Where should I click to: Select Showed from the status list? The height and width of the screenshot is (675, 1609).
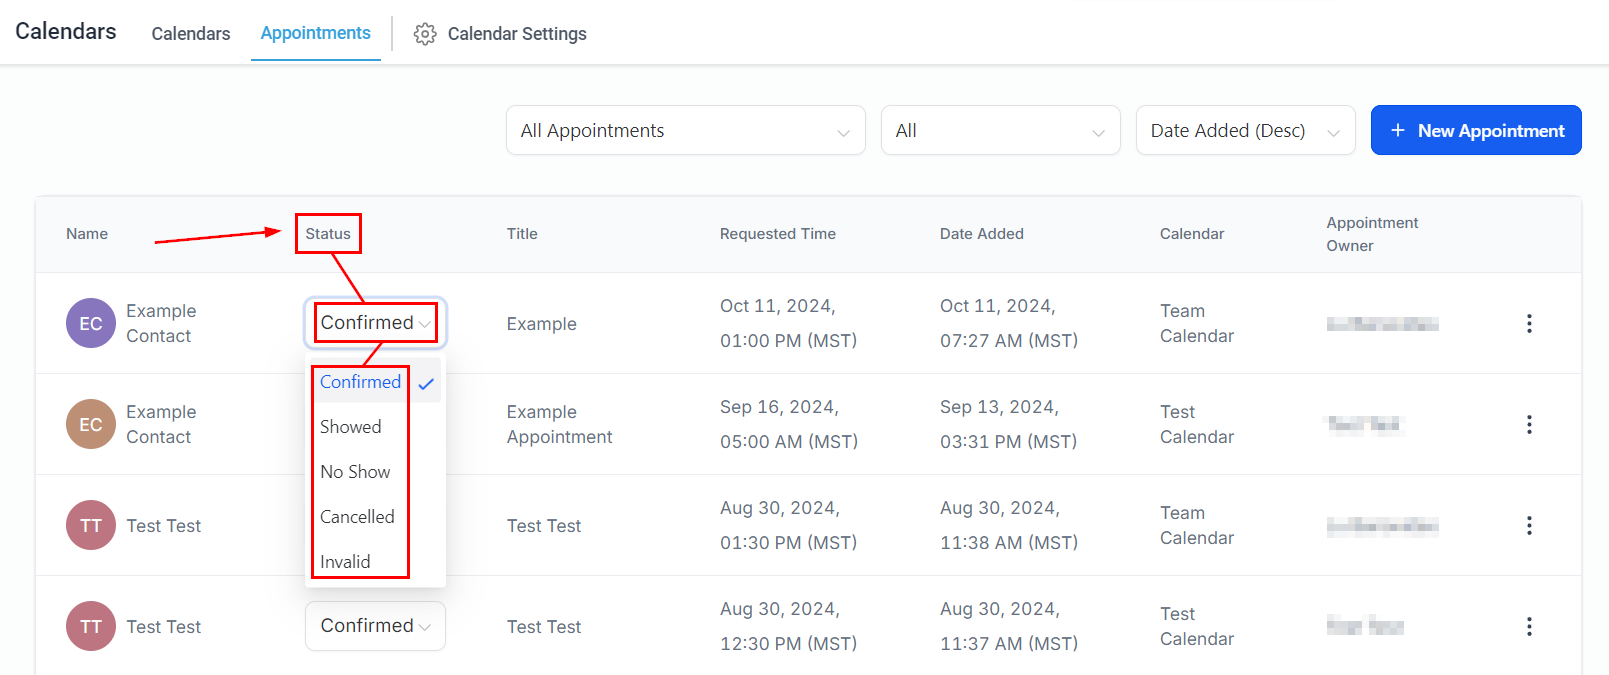coord(351,427)
